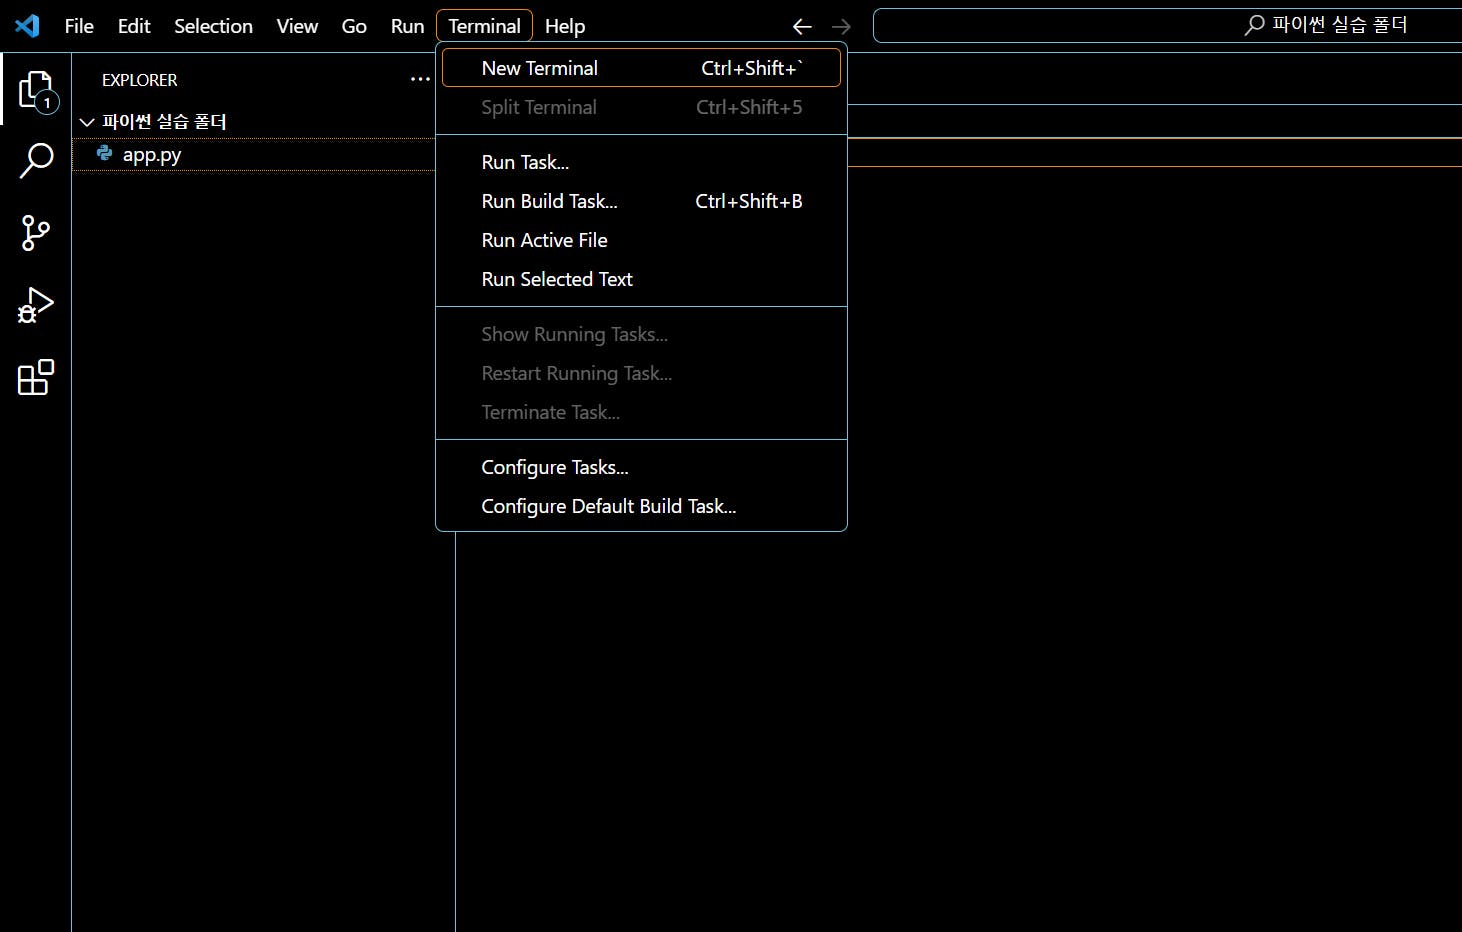The height and width of the screenshot is (932, 1462).
Task: Select Run Selected Text
Action: [641, 279]
